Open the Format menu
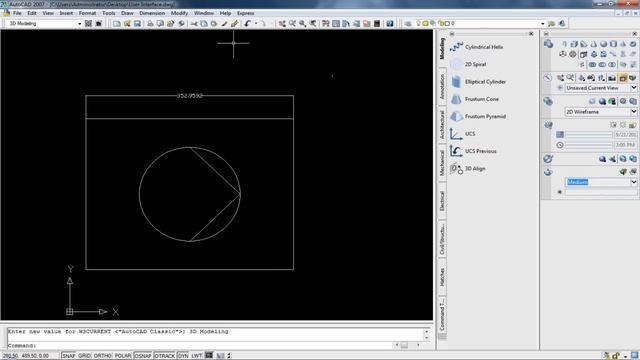Image resolution: width=640 pixels, height=360 pixels. tap(87, 13)
